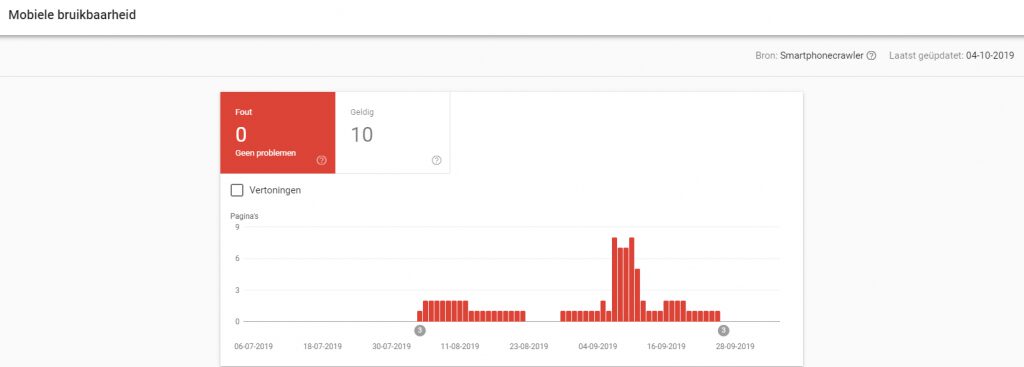Screen dimensions: 1024x367
Task: Click annotation marker 3 near 30-07-2019
Action: [420, 330]
